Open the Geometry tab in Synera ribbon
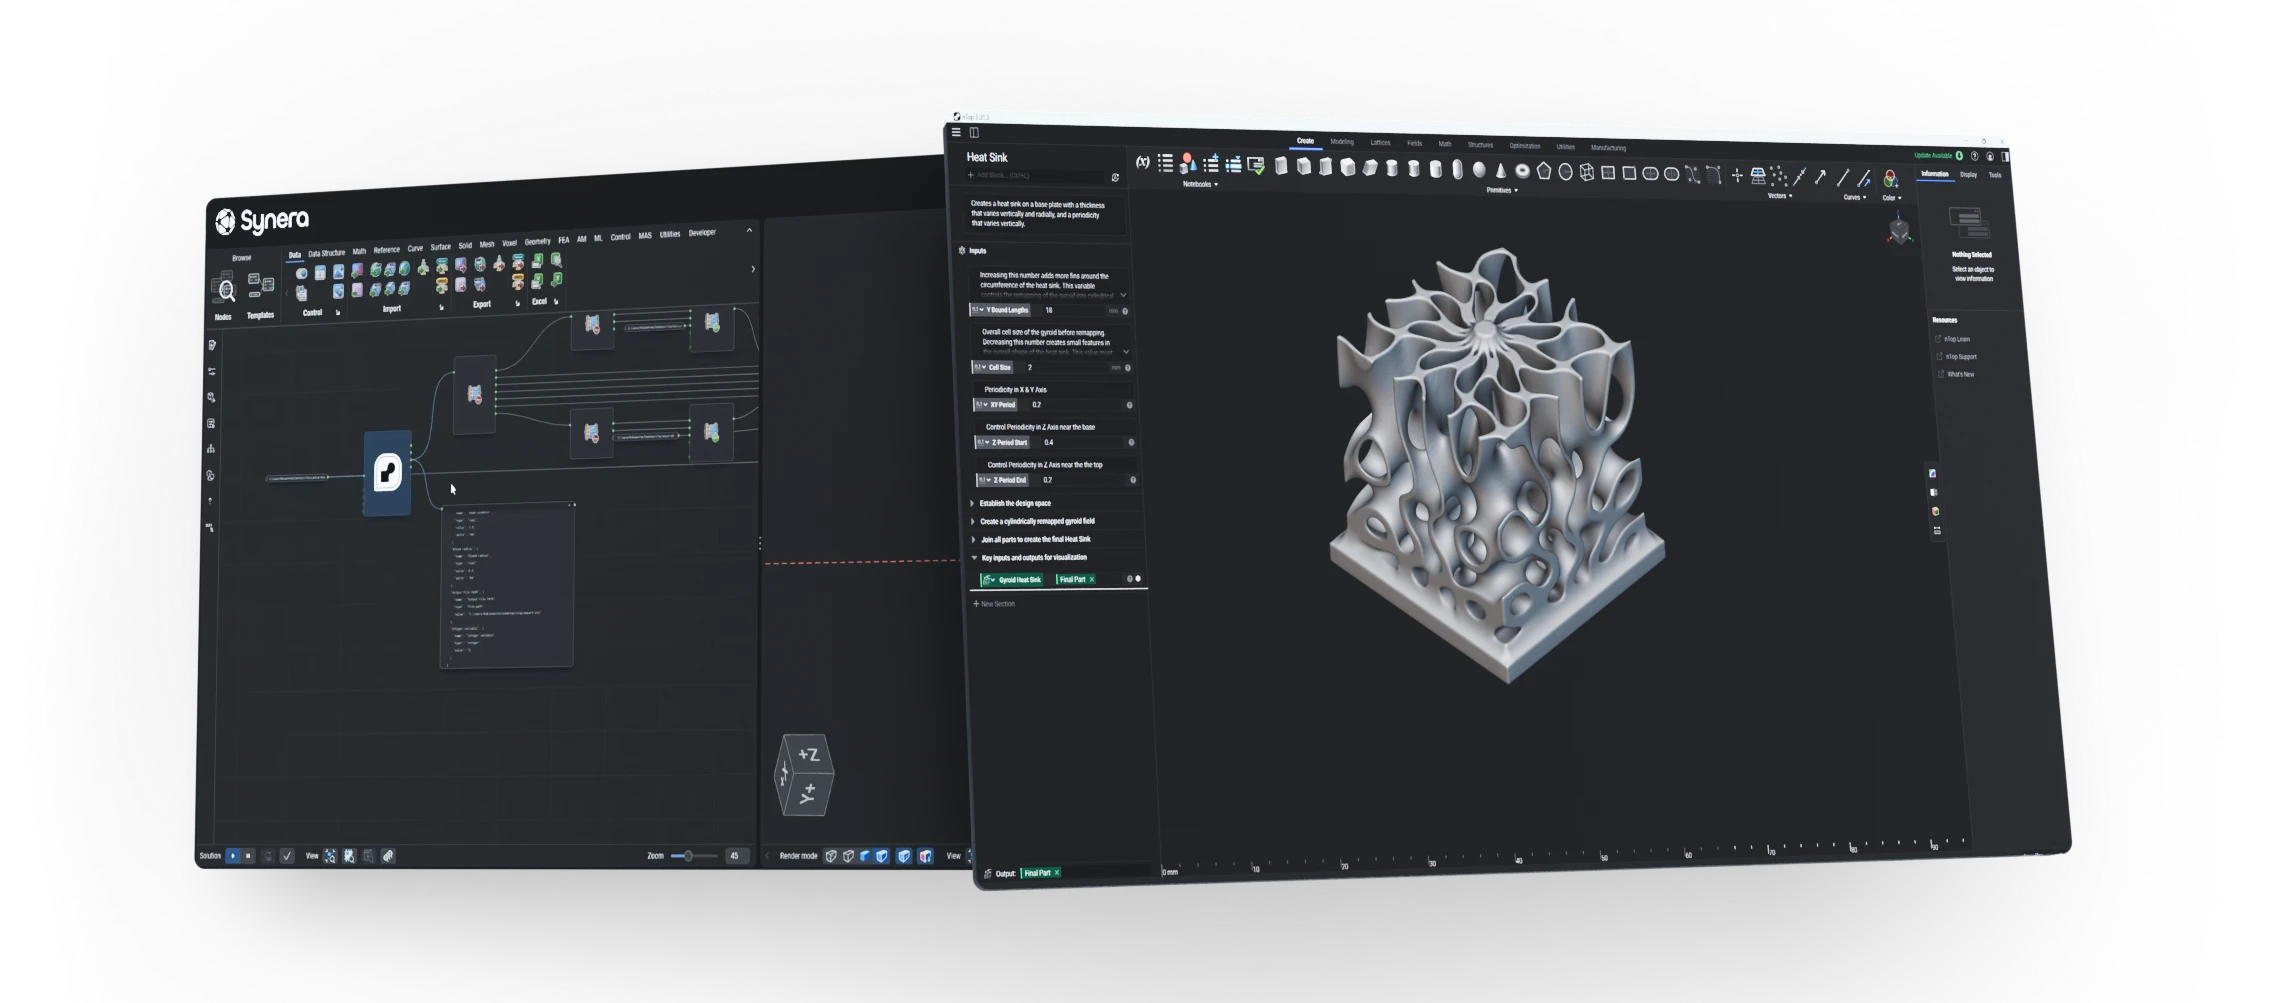 [537, 241]
